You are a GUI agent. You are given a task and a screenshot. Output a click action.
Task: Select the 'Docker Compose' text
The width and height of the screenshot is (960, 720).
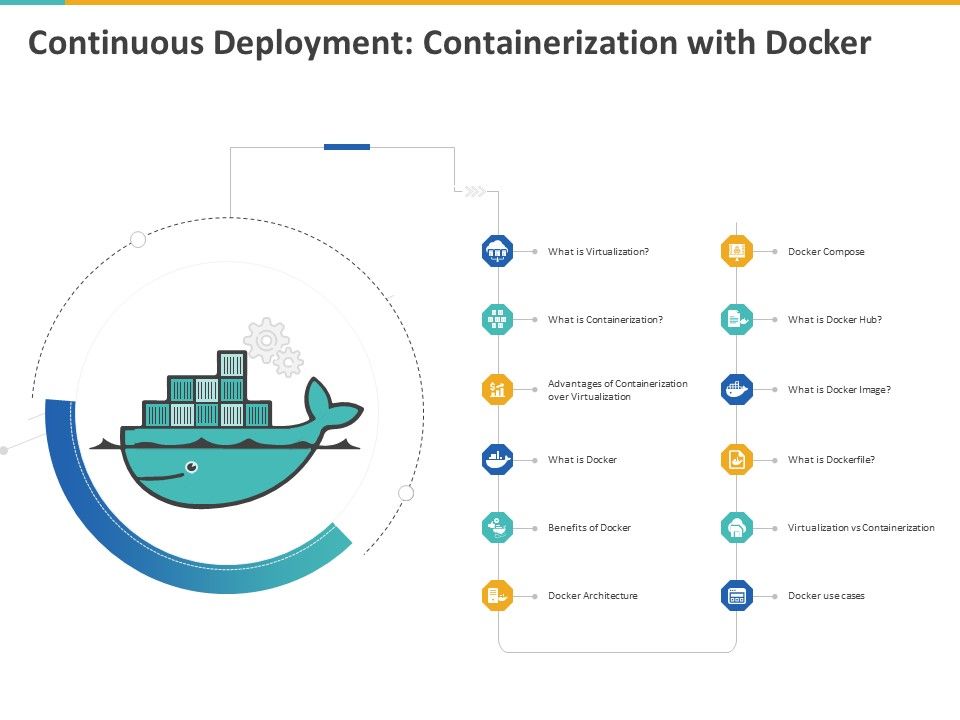pyautogui.click(x=826, y=252)
